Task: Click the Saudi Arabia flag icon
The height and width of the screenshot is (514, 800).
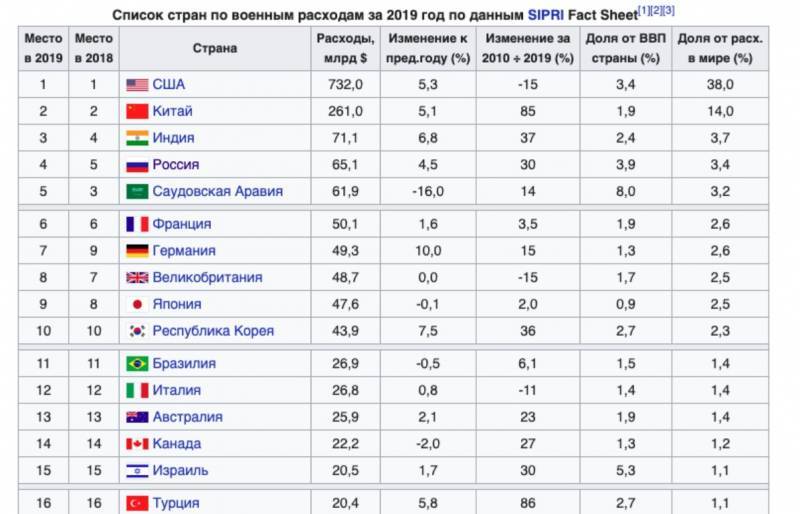Action: (x=137, y=191)
